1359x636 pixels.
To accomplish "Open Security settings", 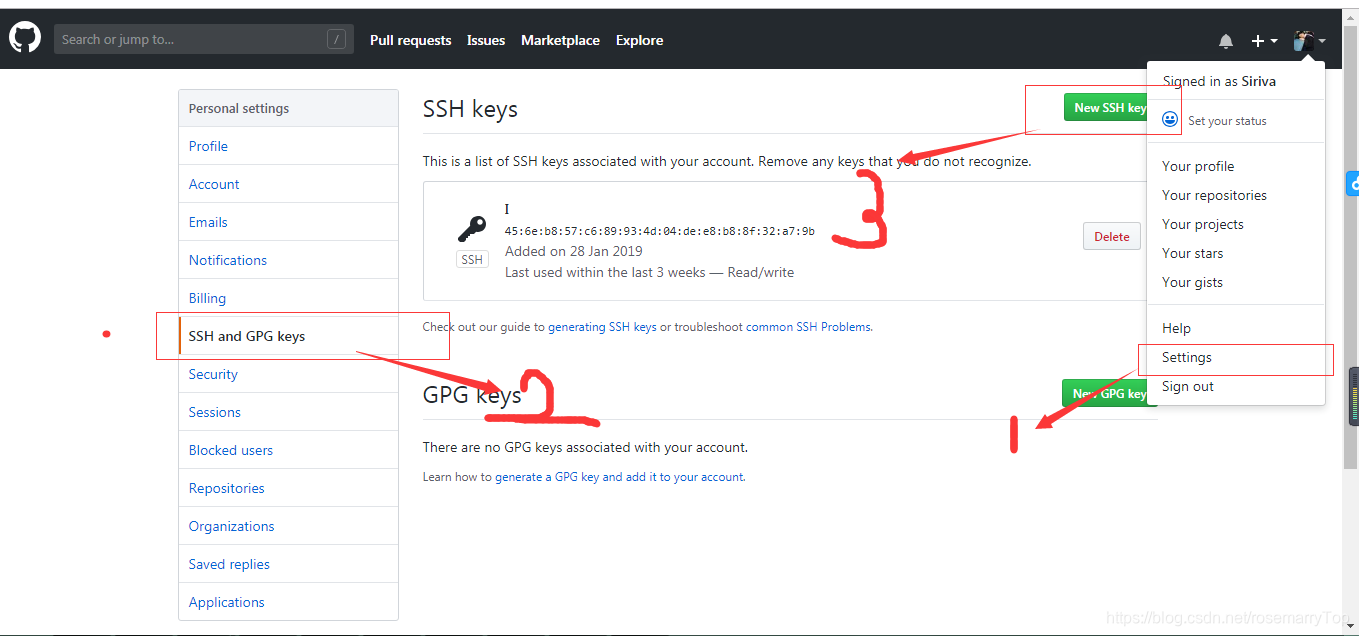I will pos(288,374).
